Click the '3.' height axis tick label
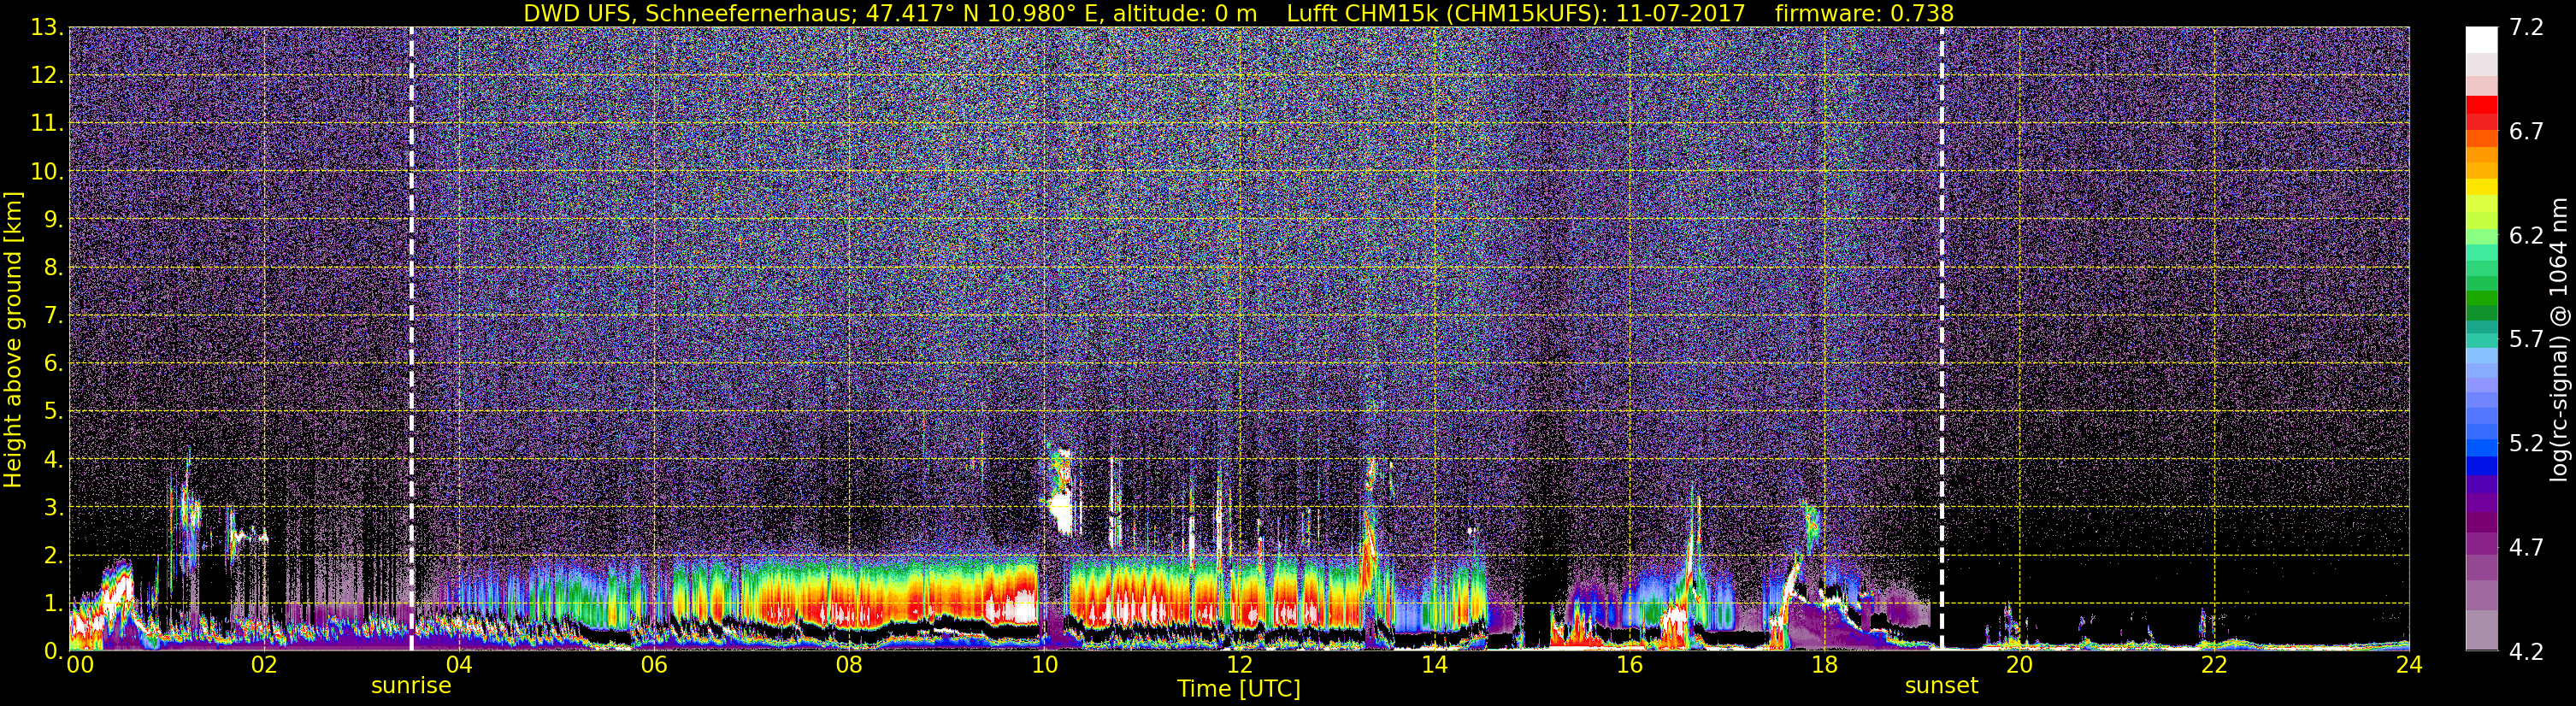 tap(53, 507)
